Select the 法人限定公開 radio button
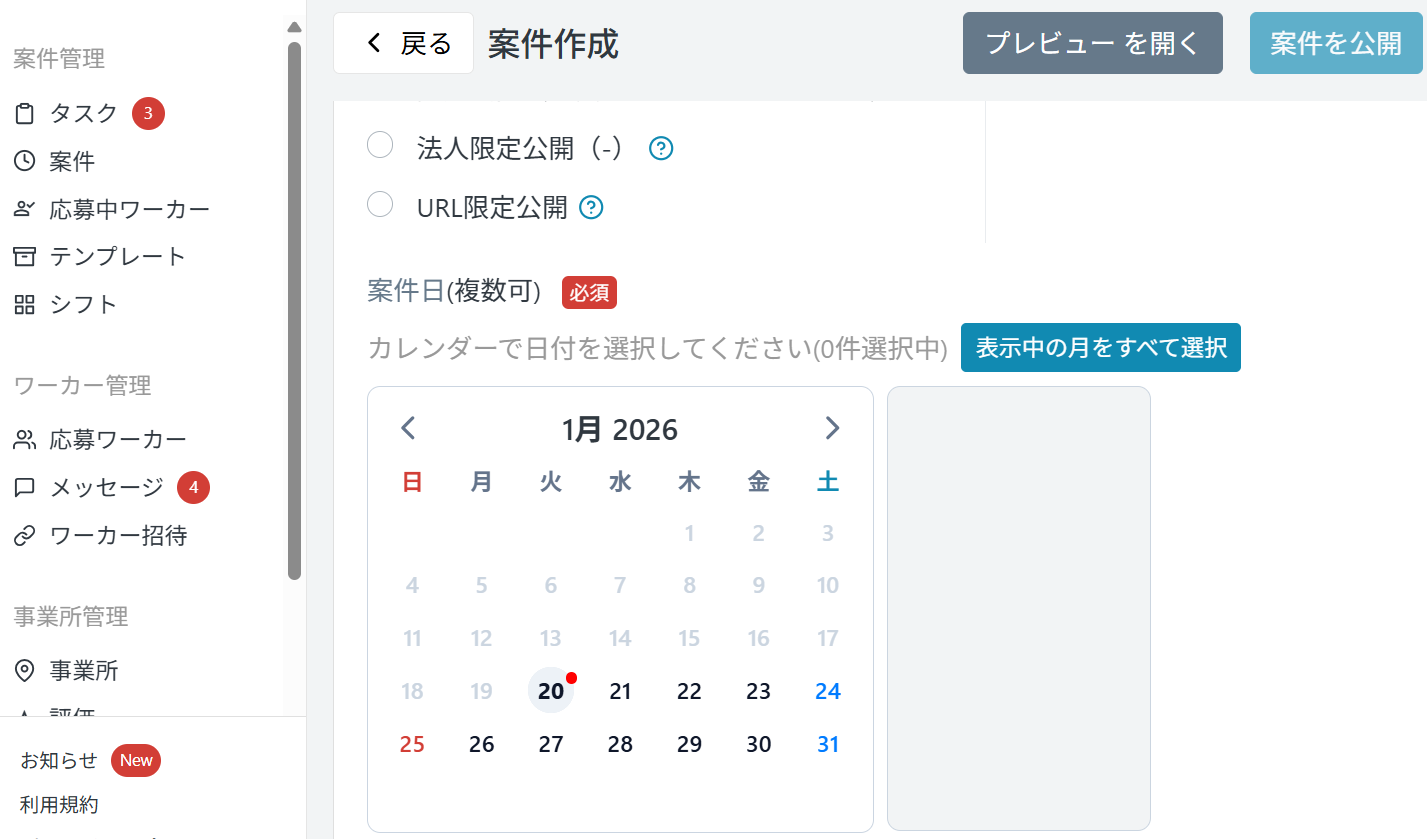The image size is (1427, 839). tap(380, 146)
